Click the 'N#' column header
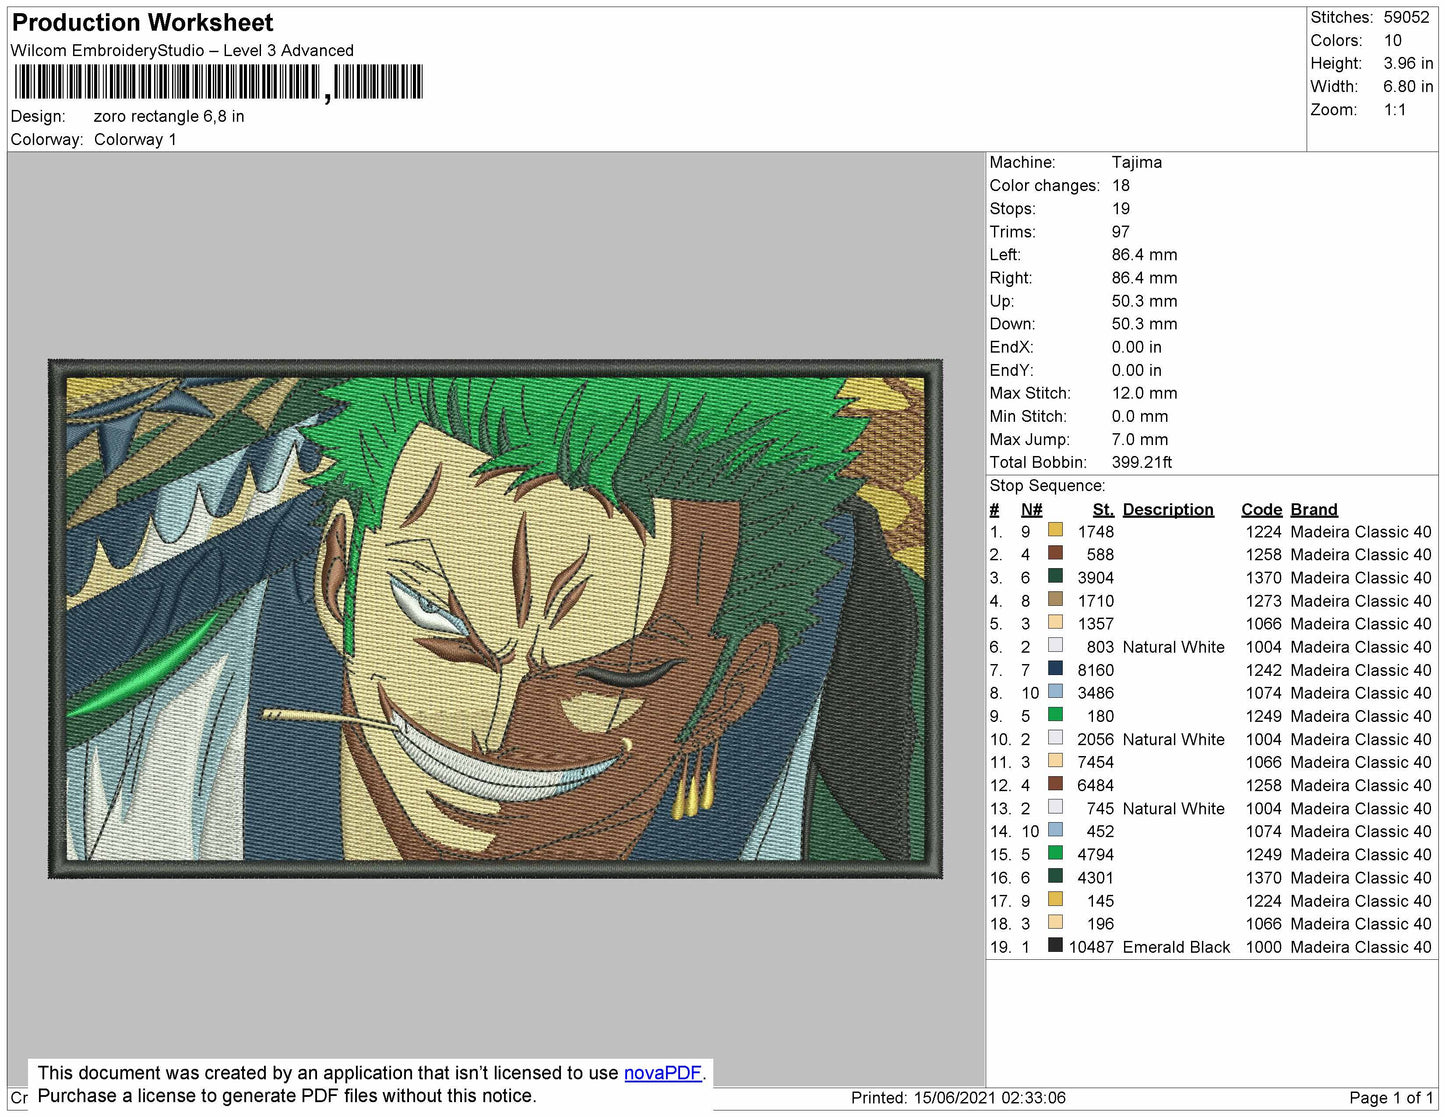This screenshot has width=1445, height=1117. pyautogui.click(x=1031, y=509)
